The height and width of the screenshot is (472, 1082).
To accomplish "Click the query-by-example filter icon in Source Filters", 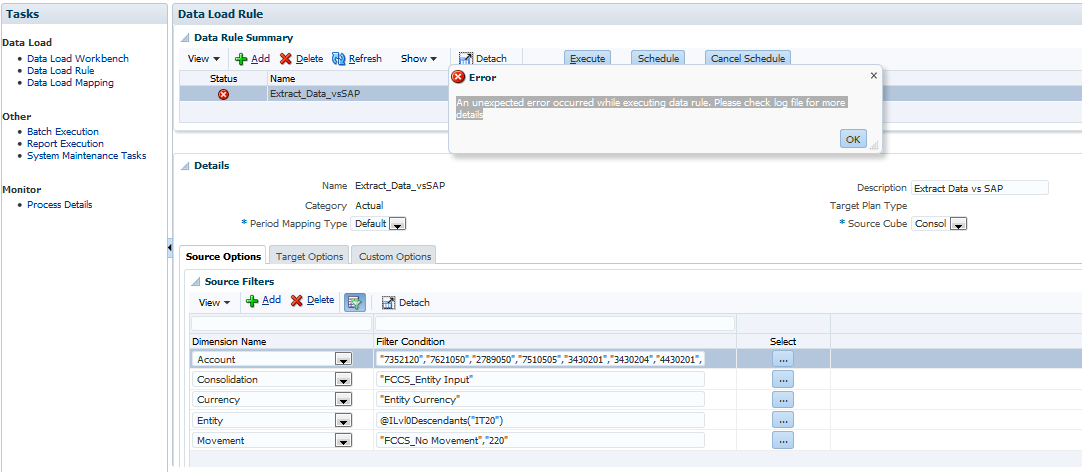I will coord(355,302).
